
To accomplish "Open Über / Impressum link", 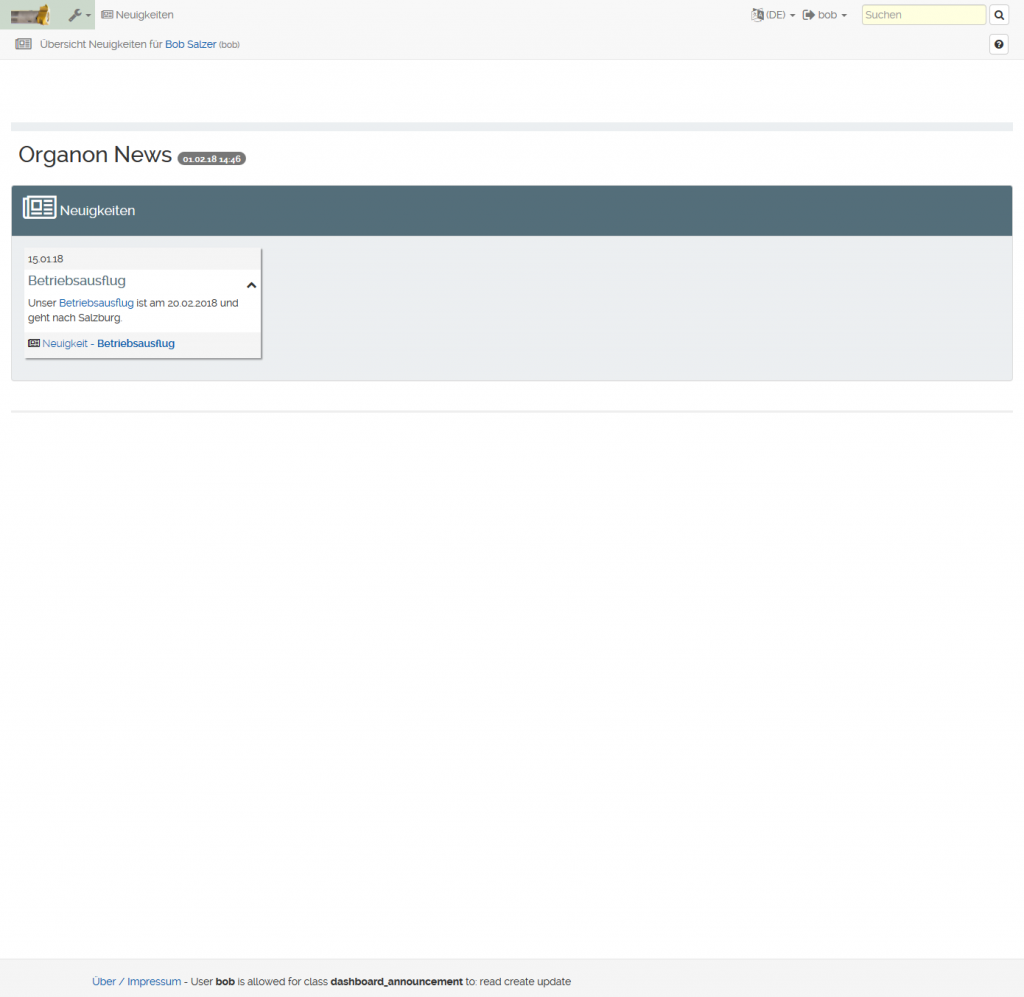I will click(136, 981).
